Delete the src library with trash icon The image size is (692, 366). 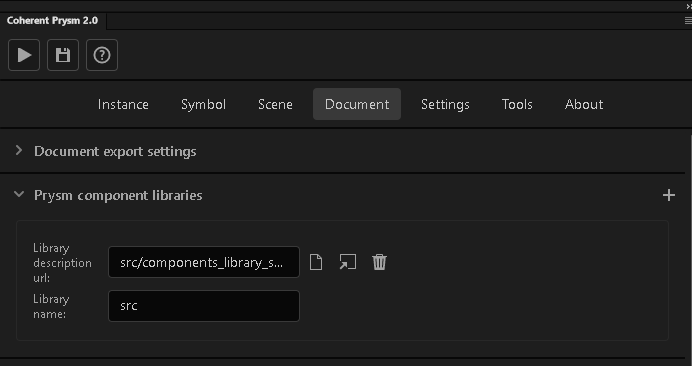coord(379,262)
